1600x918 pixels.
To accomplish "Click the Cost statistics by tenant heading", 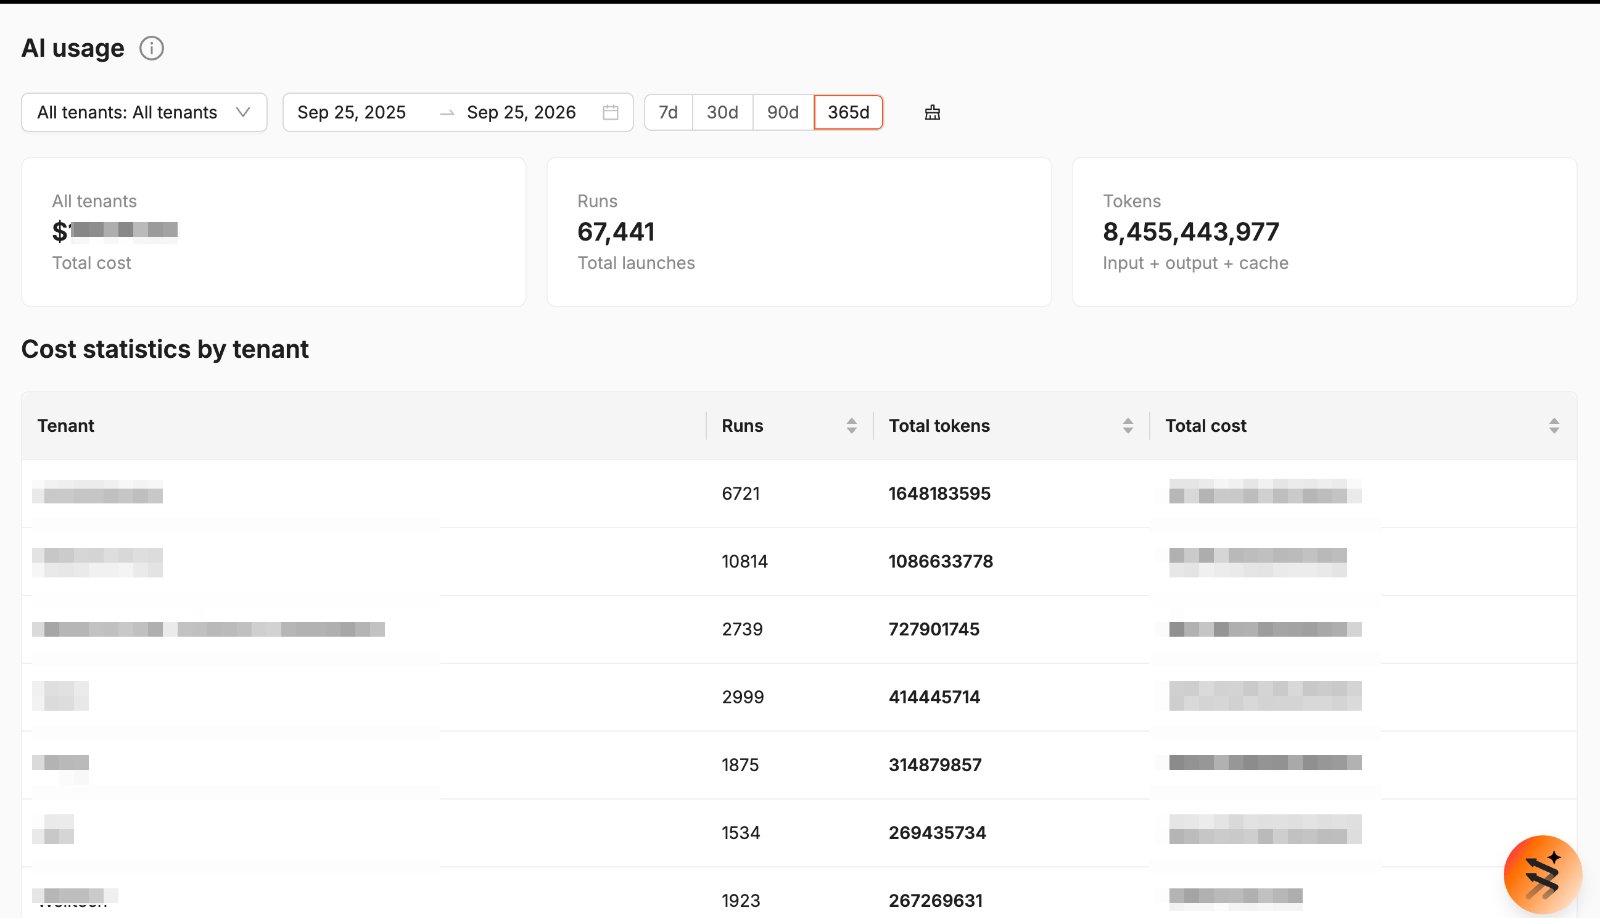I will point(165,349).
